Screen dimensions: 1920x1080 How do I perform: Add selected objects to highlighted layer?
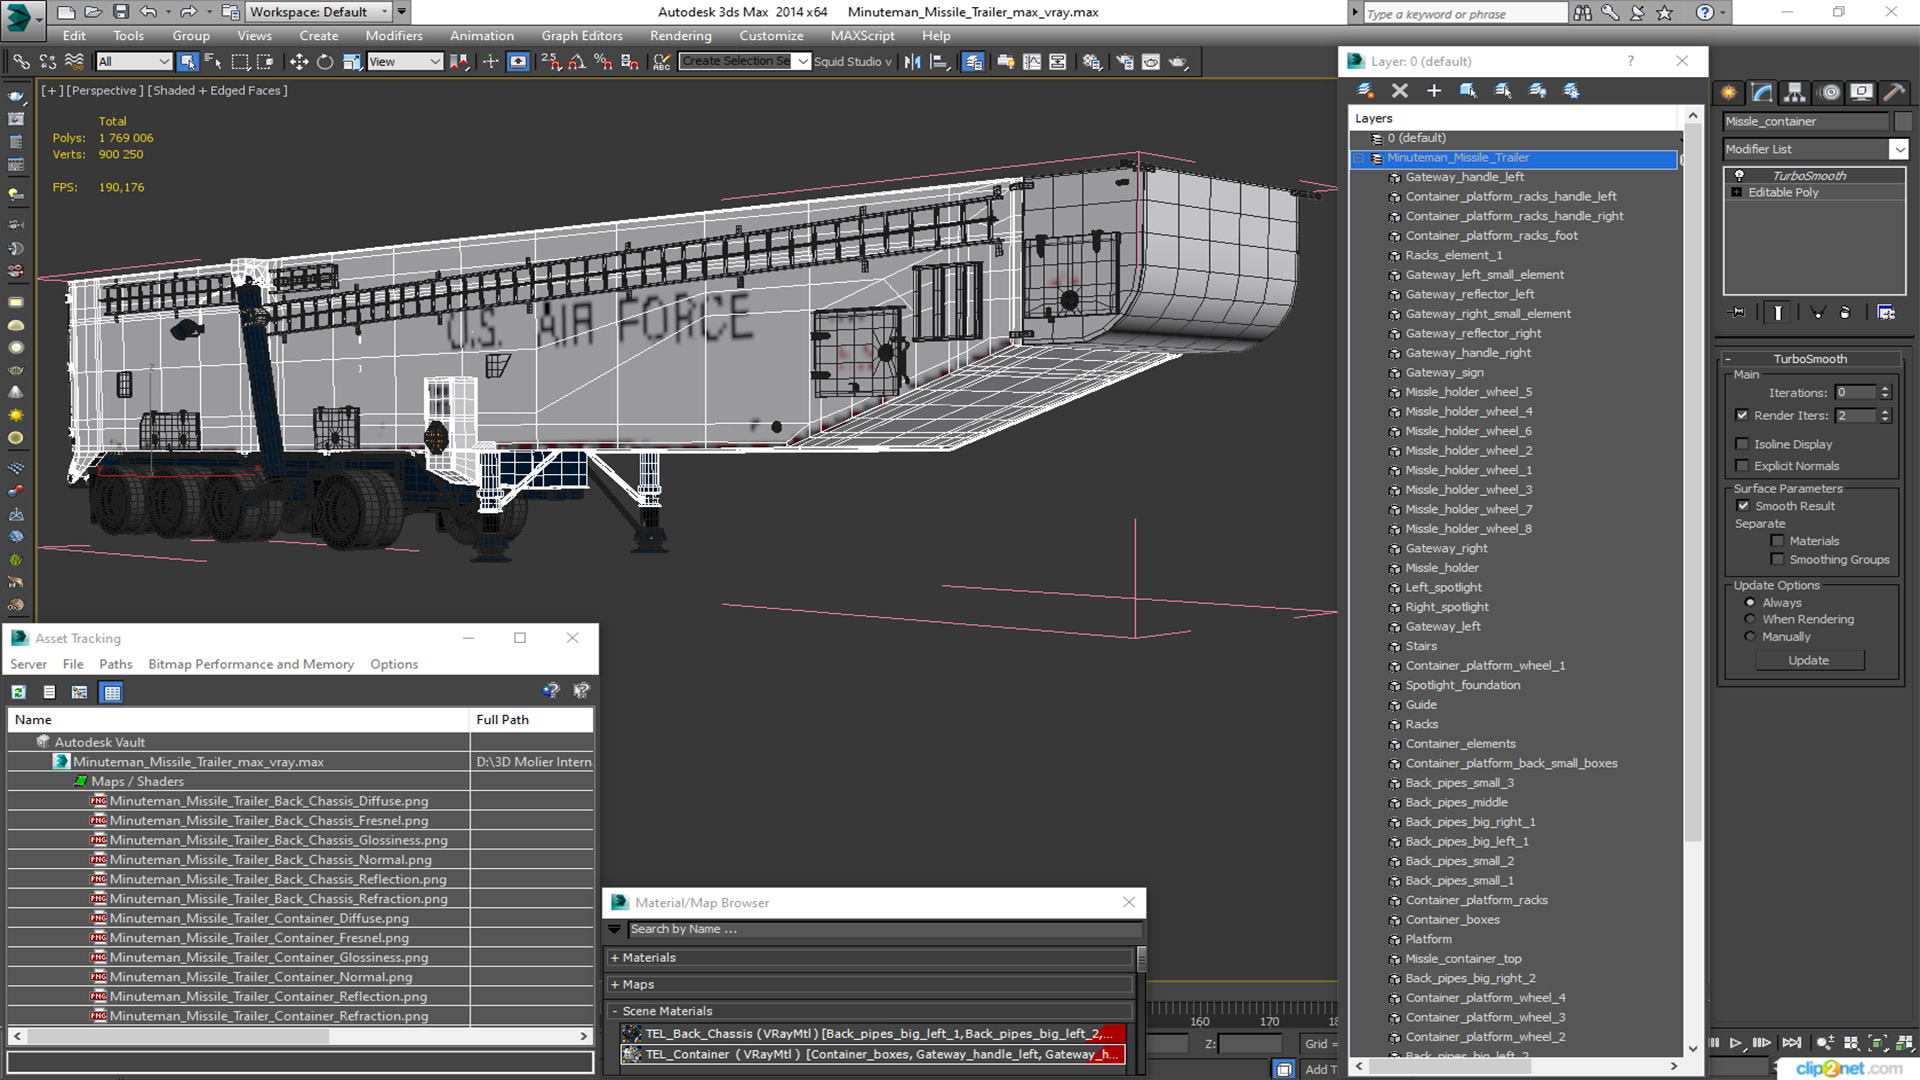click(1434, 91)
